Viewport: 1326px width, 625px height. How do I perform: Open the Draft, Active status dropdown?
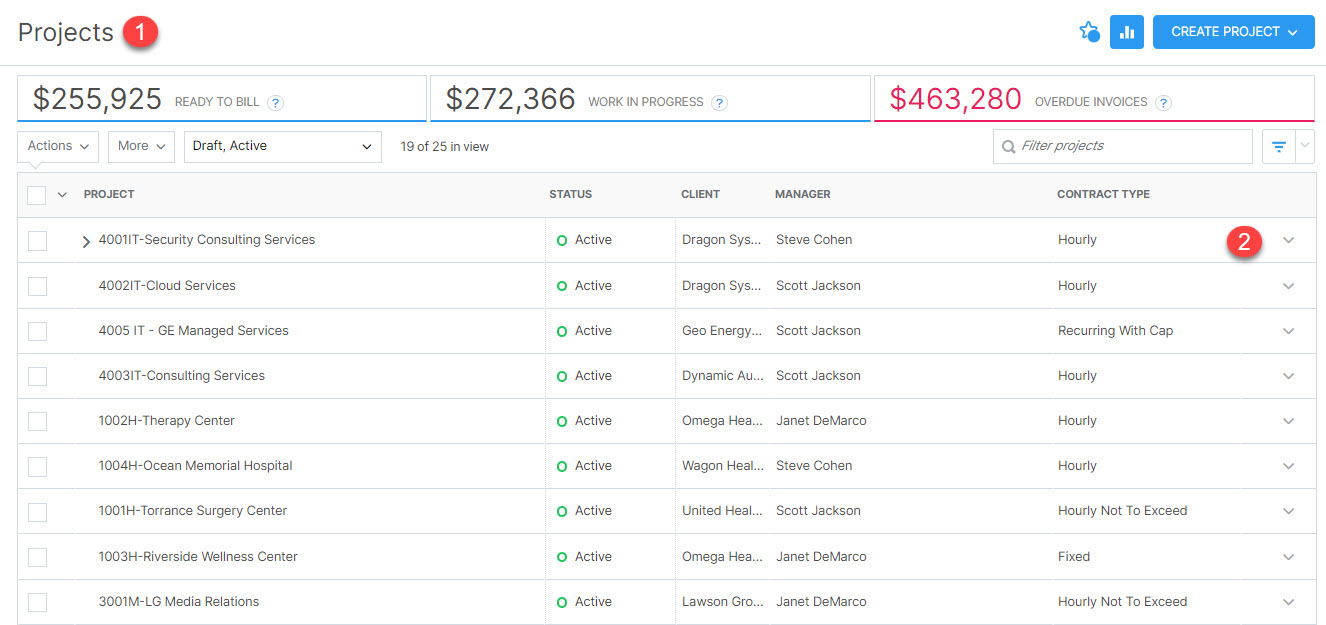[x=282, y=146]
